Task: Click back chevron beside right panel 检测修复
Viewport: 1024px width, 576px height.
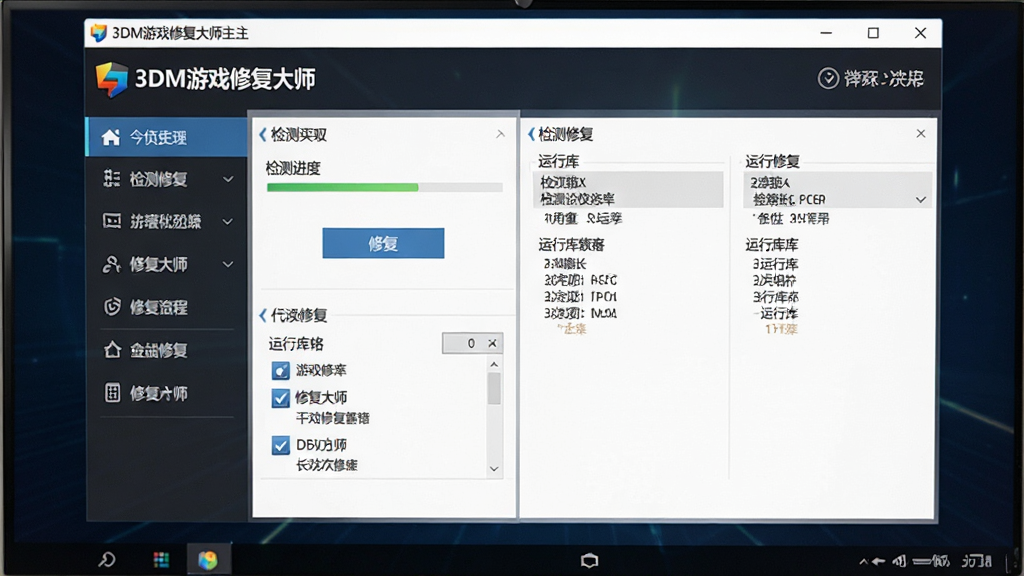Action: tap(531, 134)
